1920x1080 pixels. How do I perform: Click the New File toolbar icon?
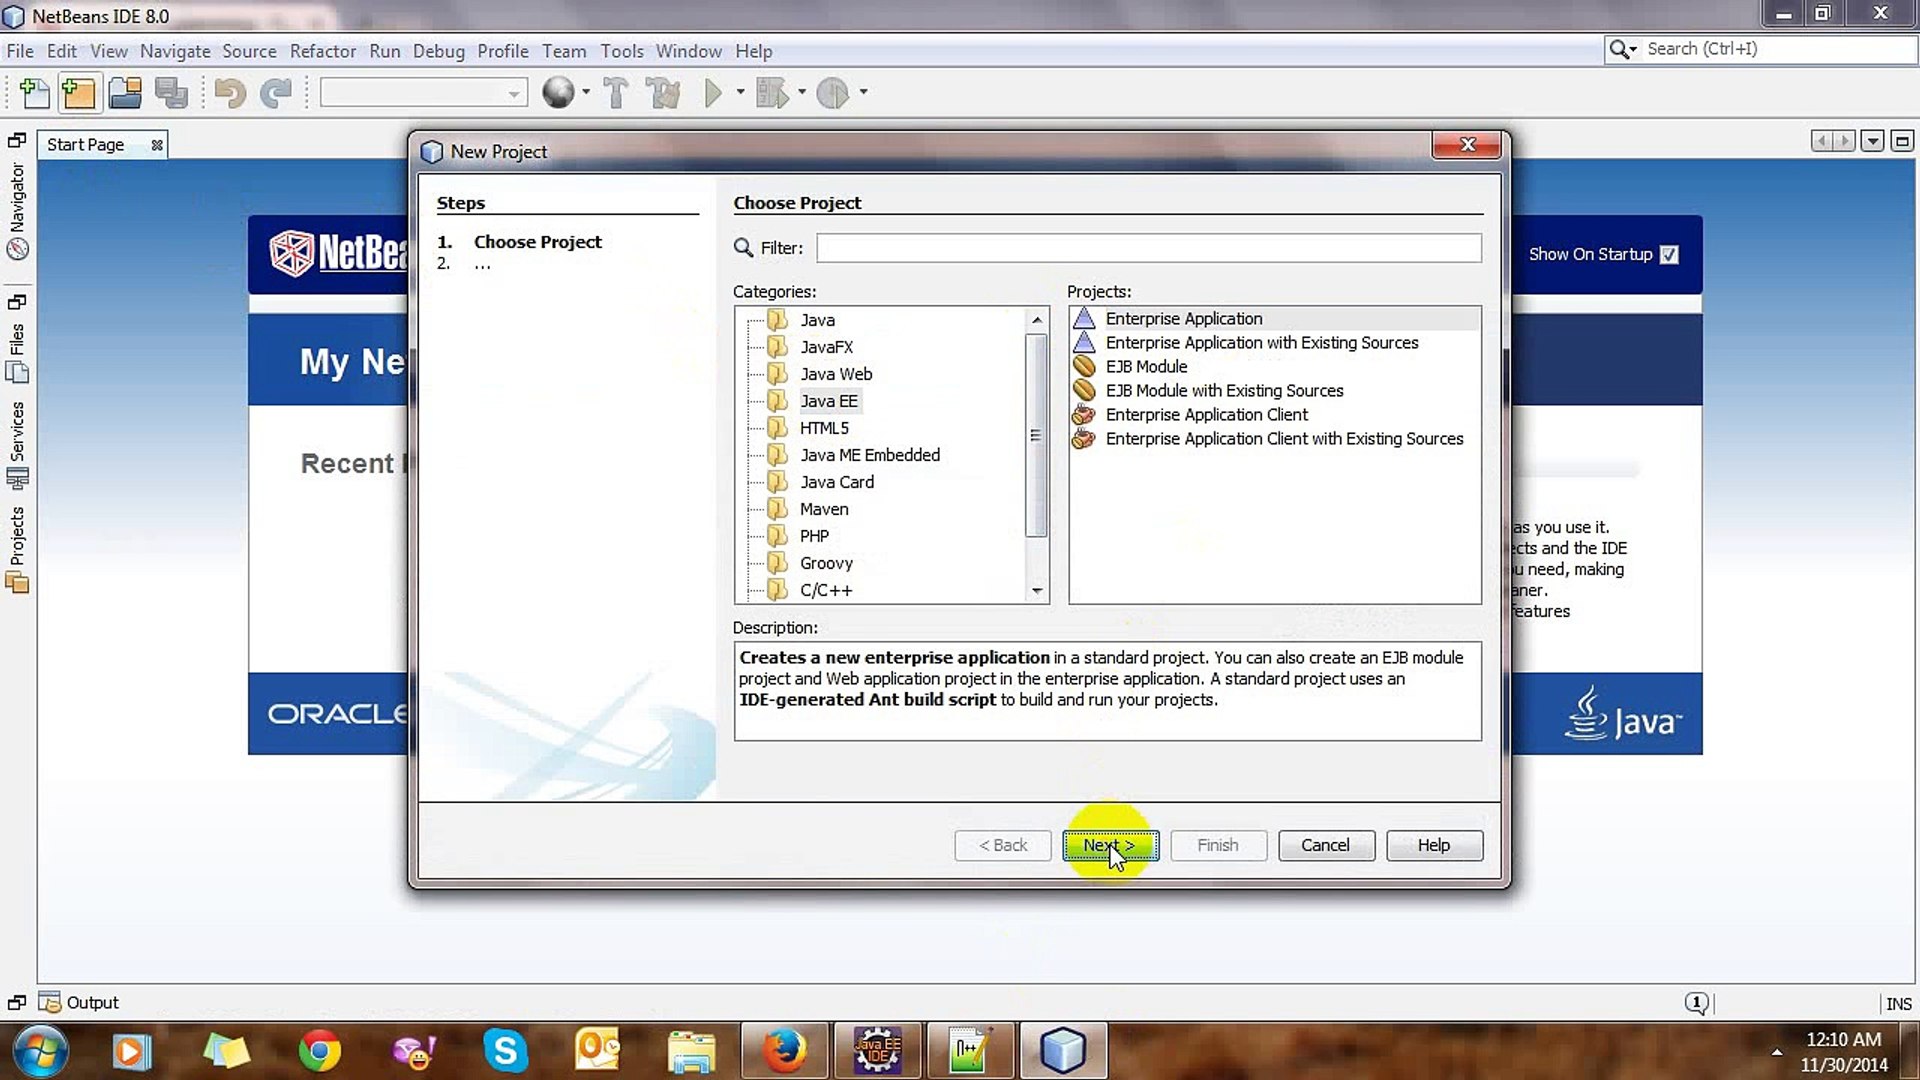pos(35,93)
